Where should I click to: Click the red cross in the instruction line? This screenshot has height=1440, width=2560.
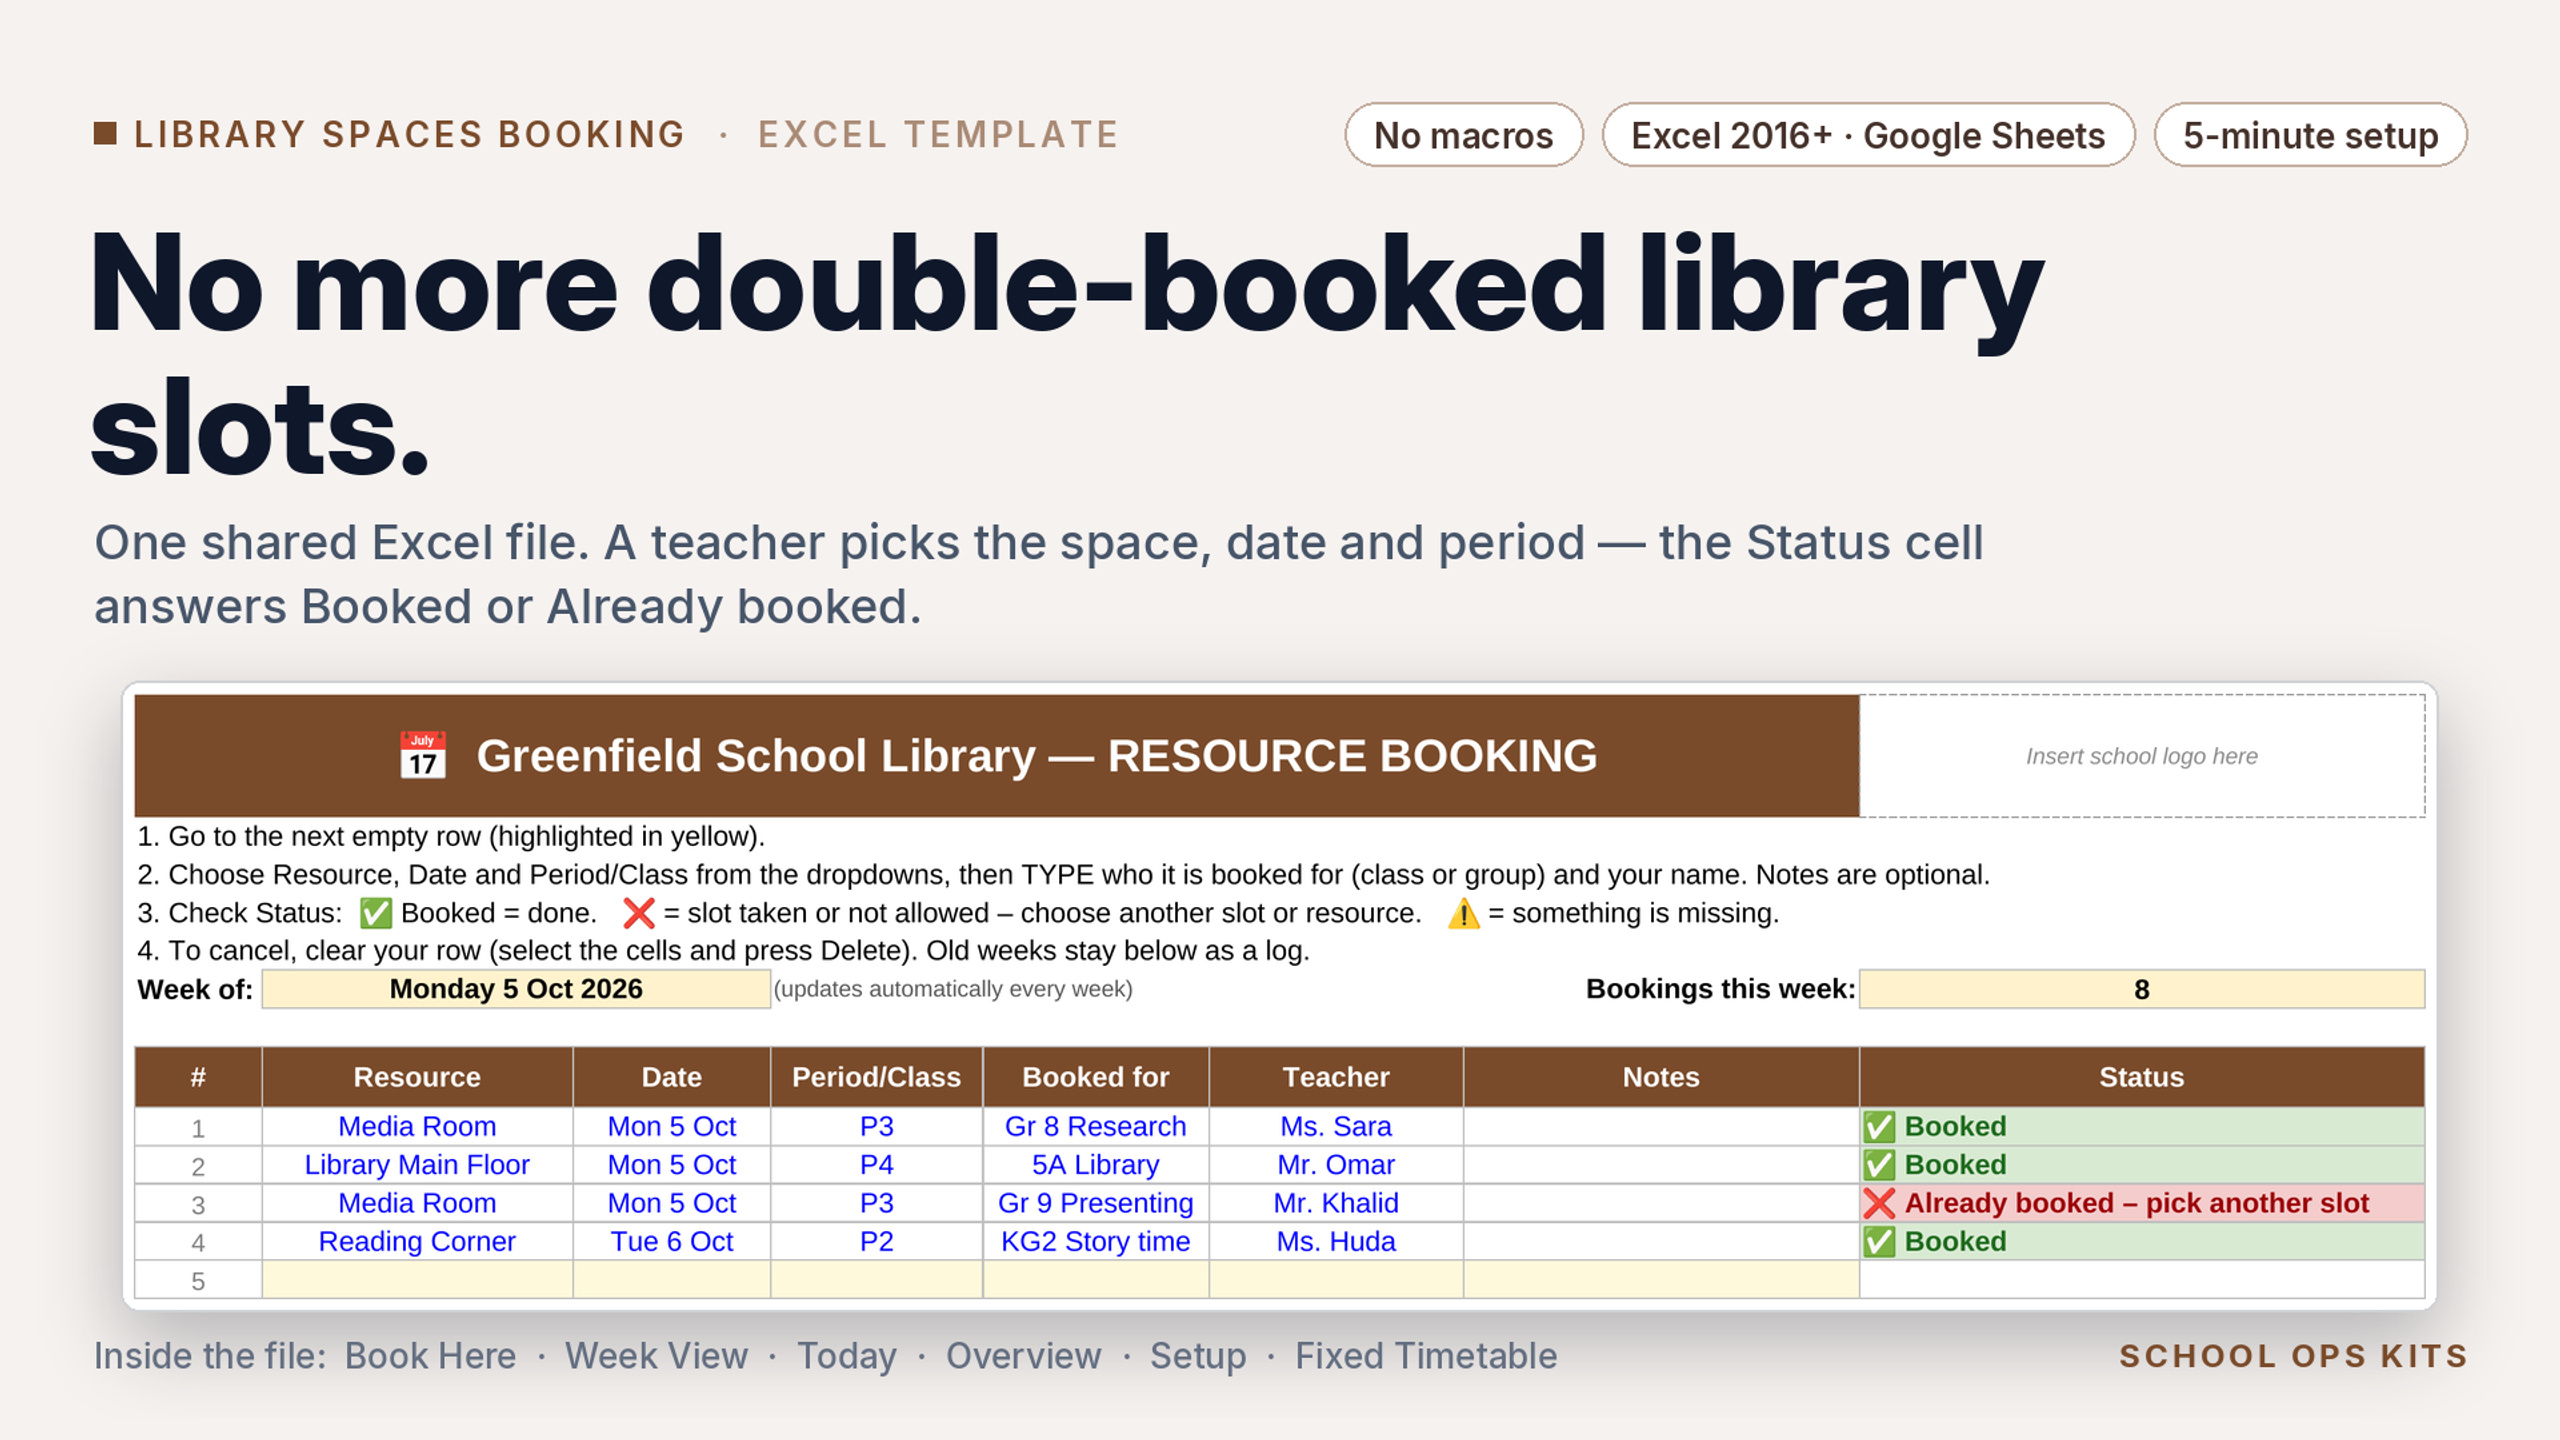coord(639,913)
